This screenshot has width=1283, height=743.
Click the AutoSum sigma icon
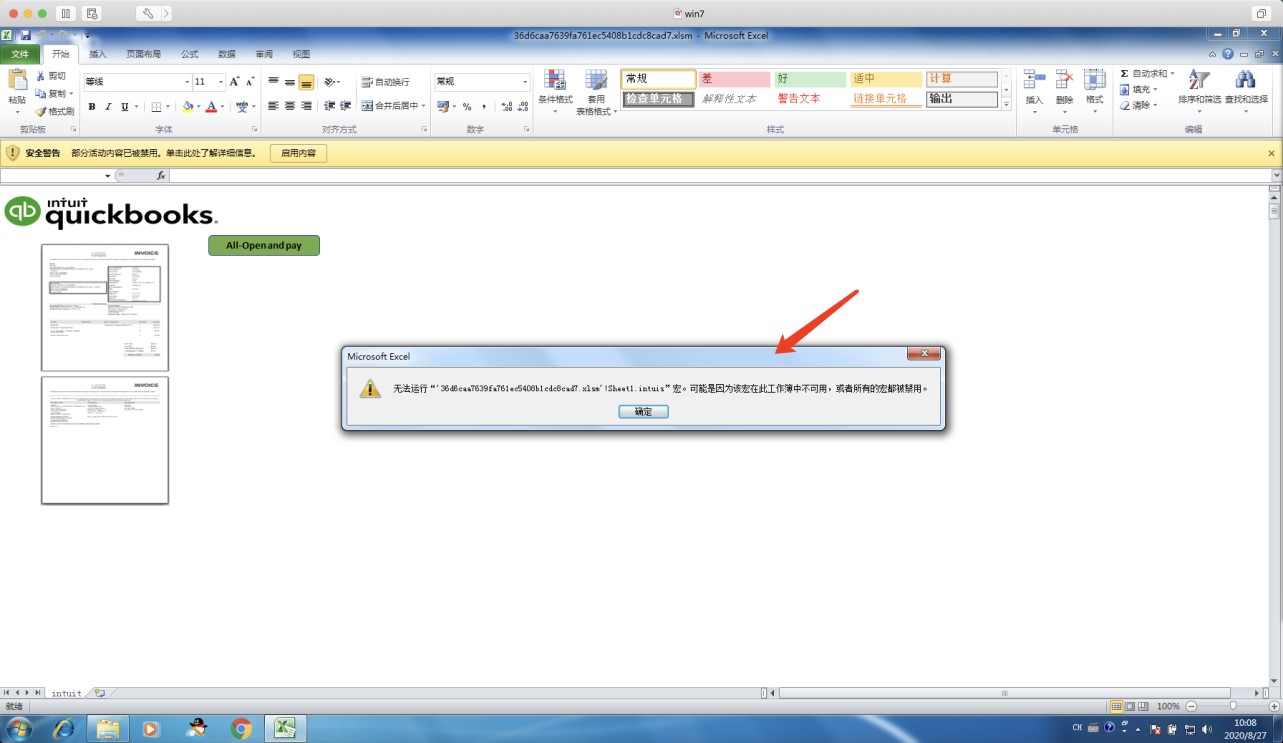(x=1124, y=74)
